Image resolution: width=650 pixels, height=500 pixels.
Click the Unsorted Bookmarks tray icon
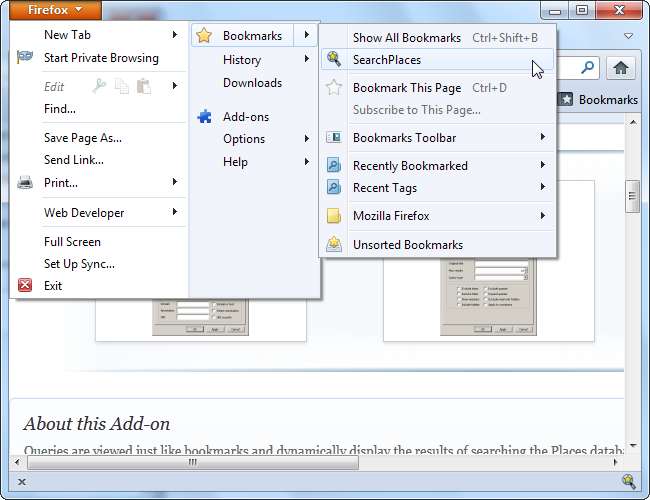pyautogui.click(x=334, y=244)
